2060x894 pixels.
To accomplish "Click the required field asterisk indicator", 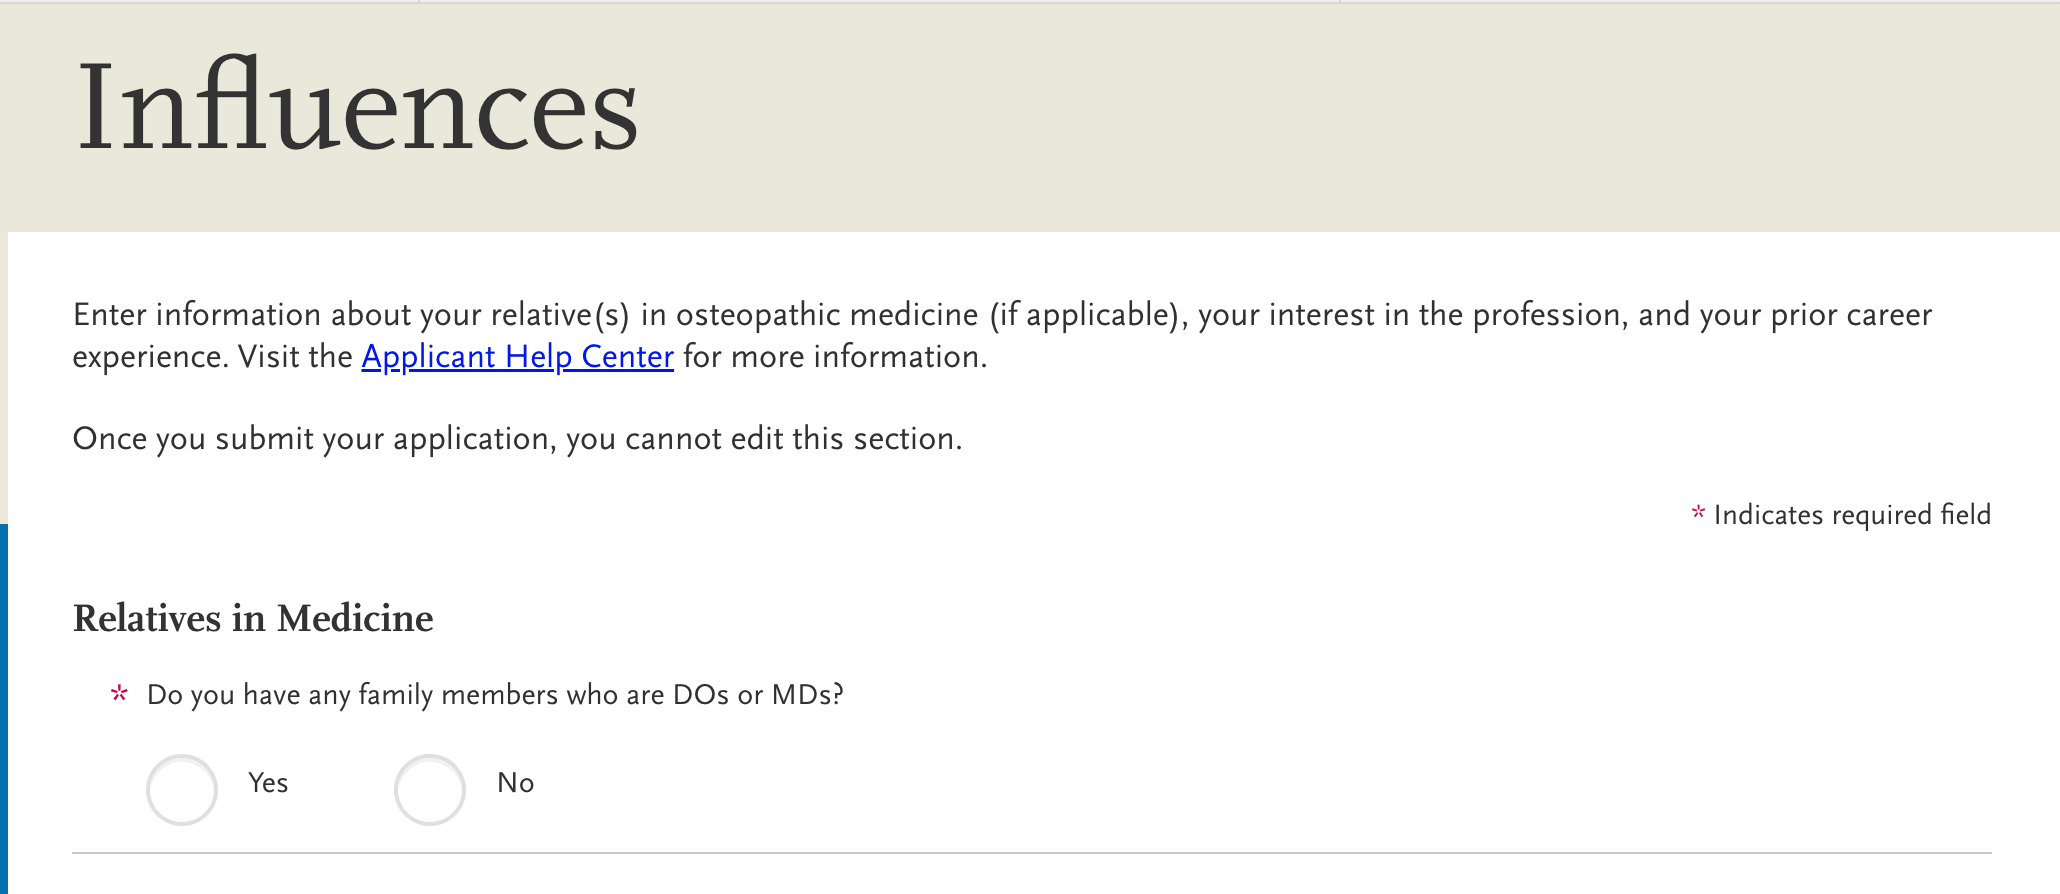I will (x=1697, y=514).
